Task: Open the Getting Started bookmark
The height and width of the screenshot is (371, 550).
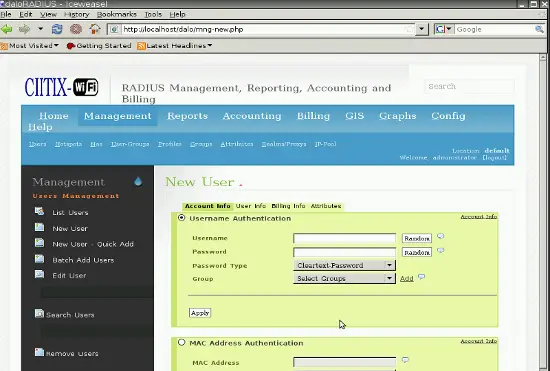Action: point(99,46)
